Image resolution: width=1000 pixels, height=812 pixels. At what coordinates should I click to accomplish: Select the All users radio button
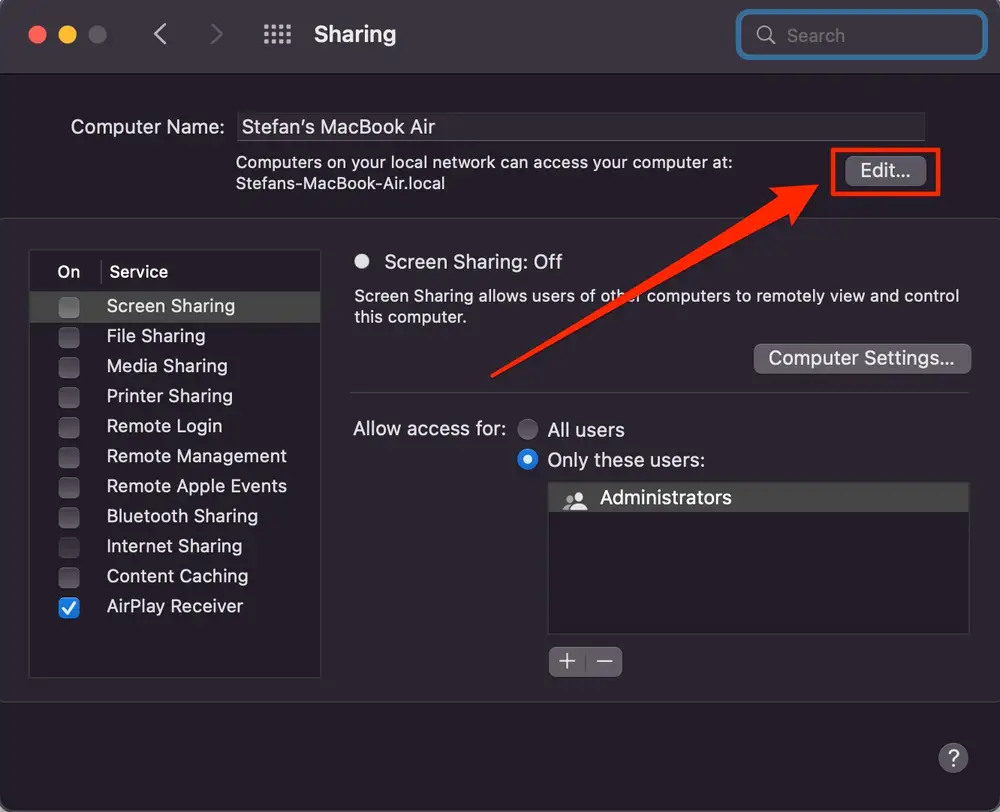click(527, 429)
